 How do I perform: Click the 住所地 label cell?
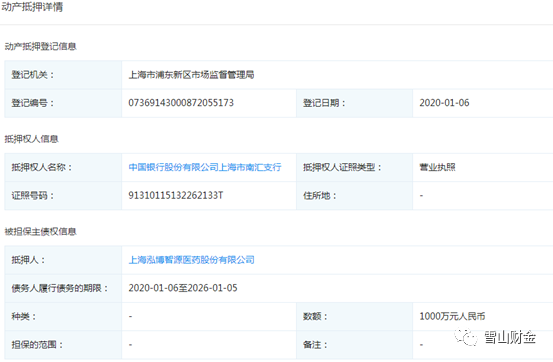(x=354, y=195)
